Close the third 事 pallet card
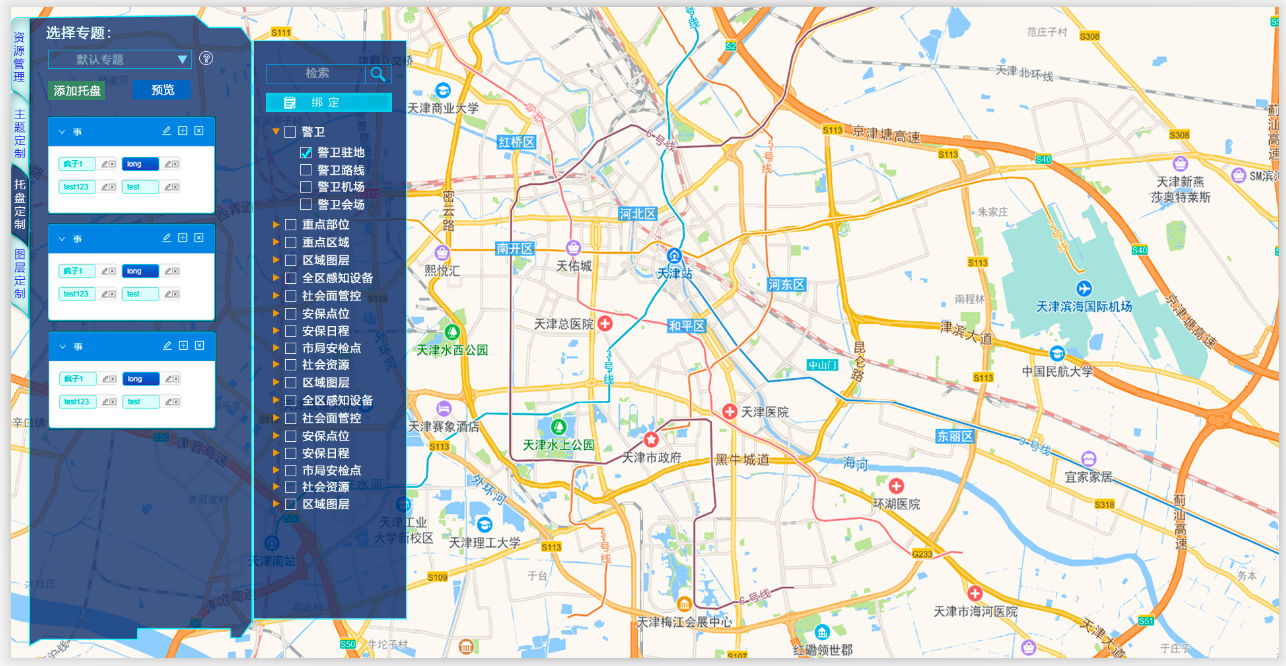Screen dimensions: 1286x666 click(x=199, y=346)
